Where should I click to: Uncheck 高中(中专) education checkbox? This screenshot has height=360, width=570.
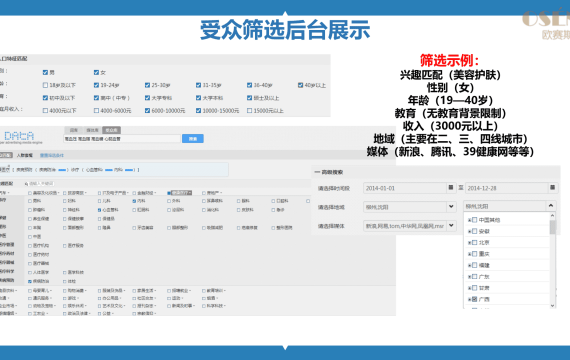tap(96, 98)
